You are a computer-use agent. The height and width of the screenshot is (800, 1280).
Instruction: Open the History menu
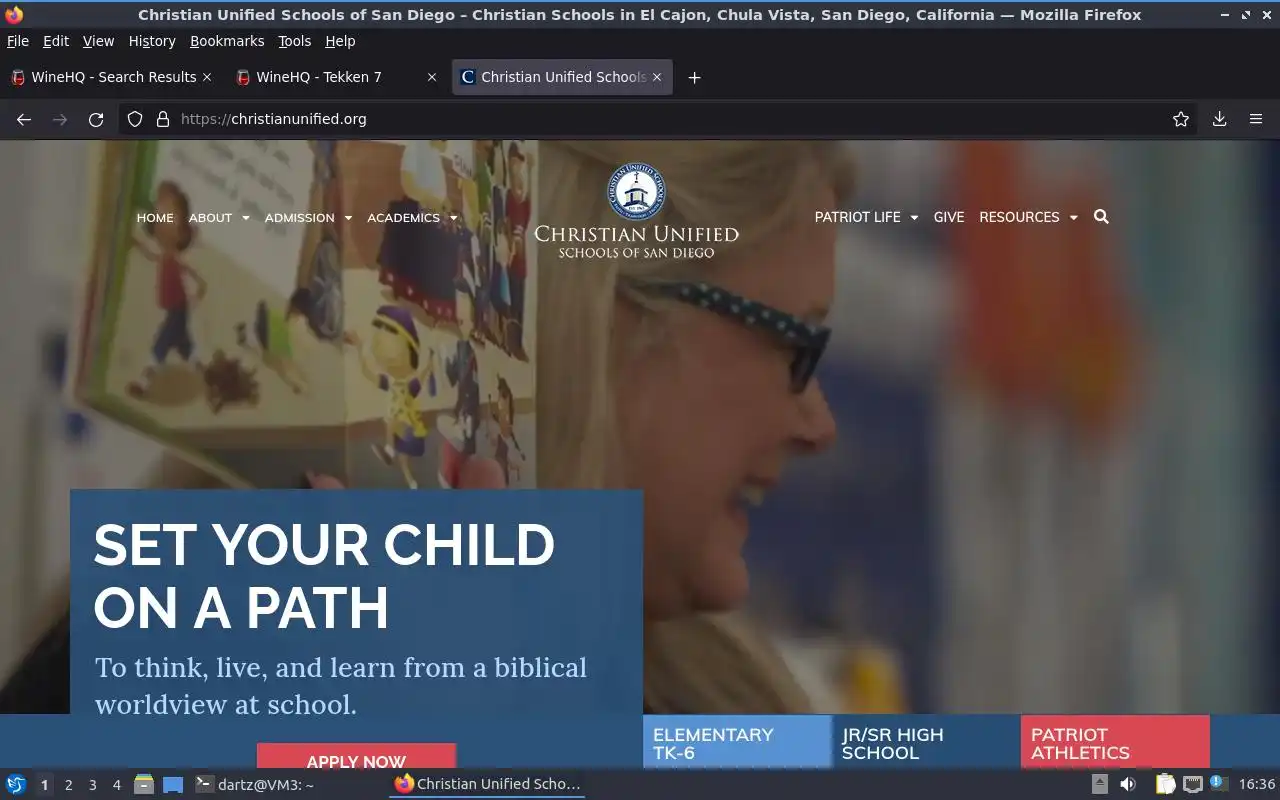coord(152,41)
